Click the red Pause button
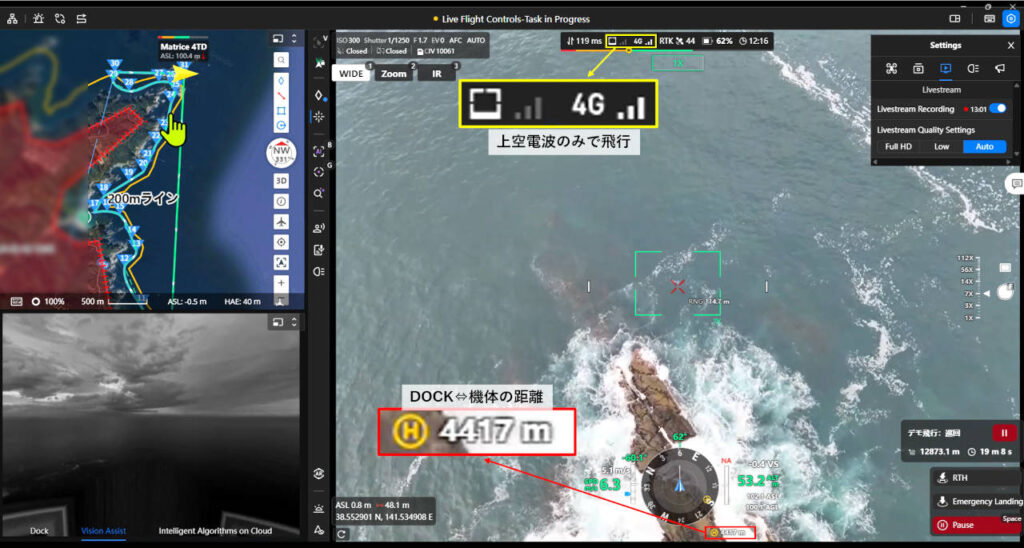 pos(977,525)
